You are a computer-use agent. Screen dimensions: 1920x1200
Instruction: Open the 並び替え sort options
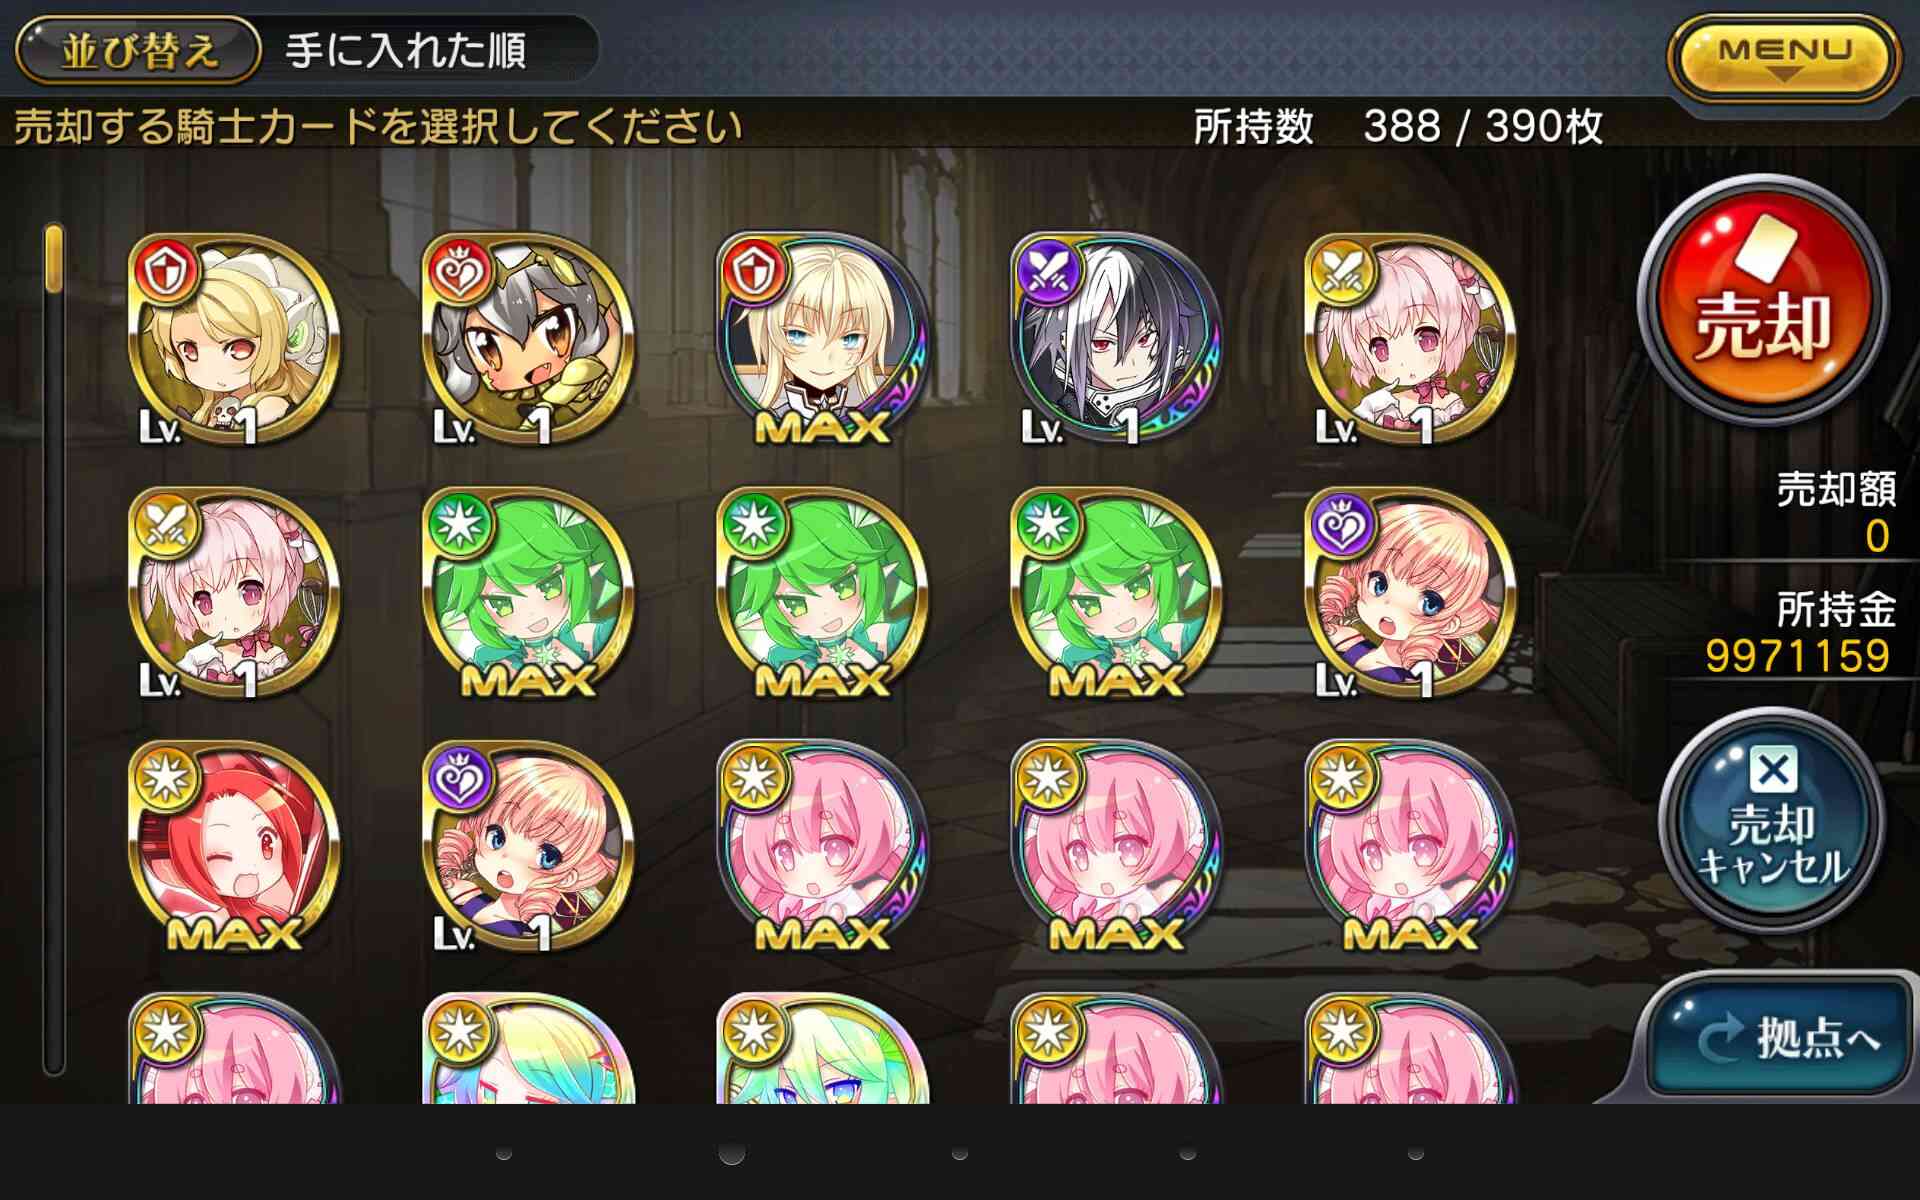pyautogui.click(x=139, y=50)
